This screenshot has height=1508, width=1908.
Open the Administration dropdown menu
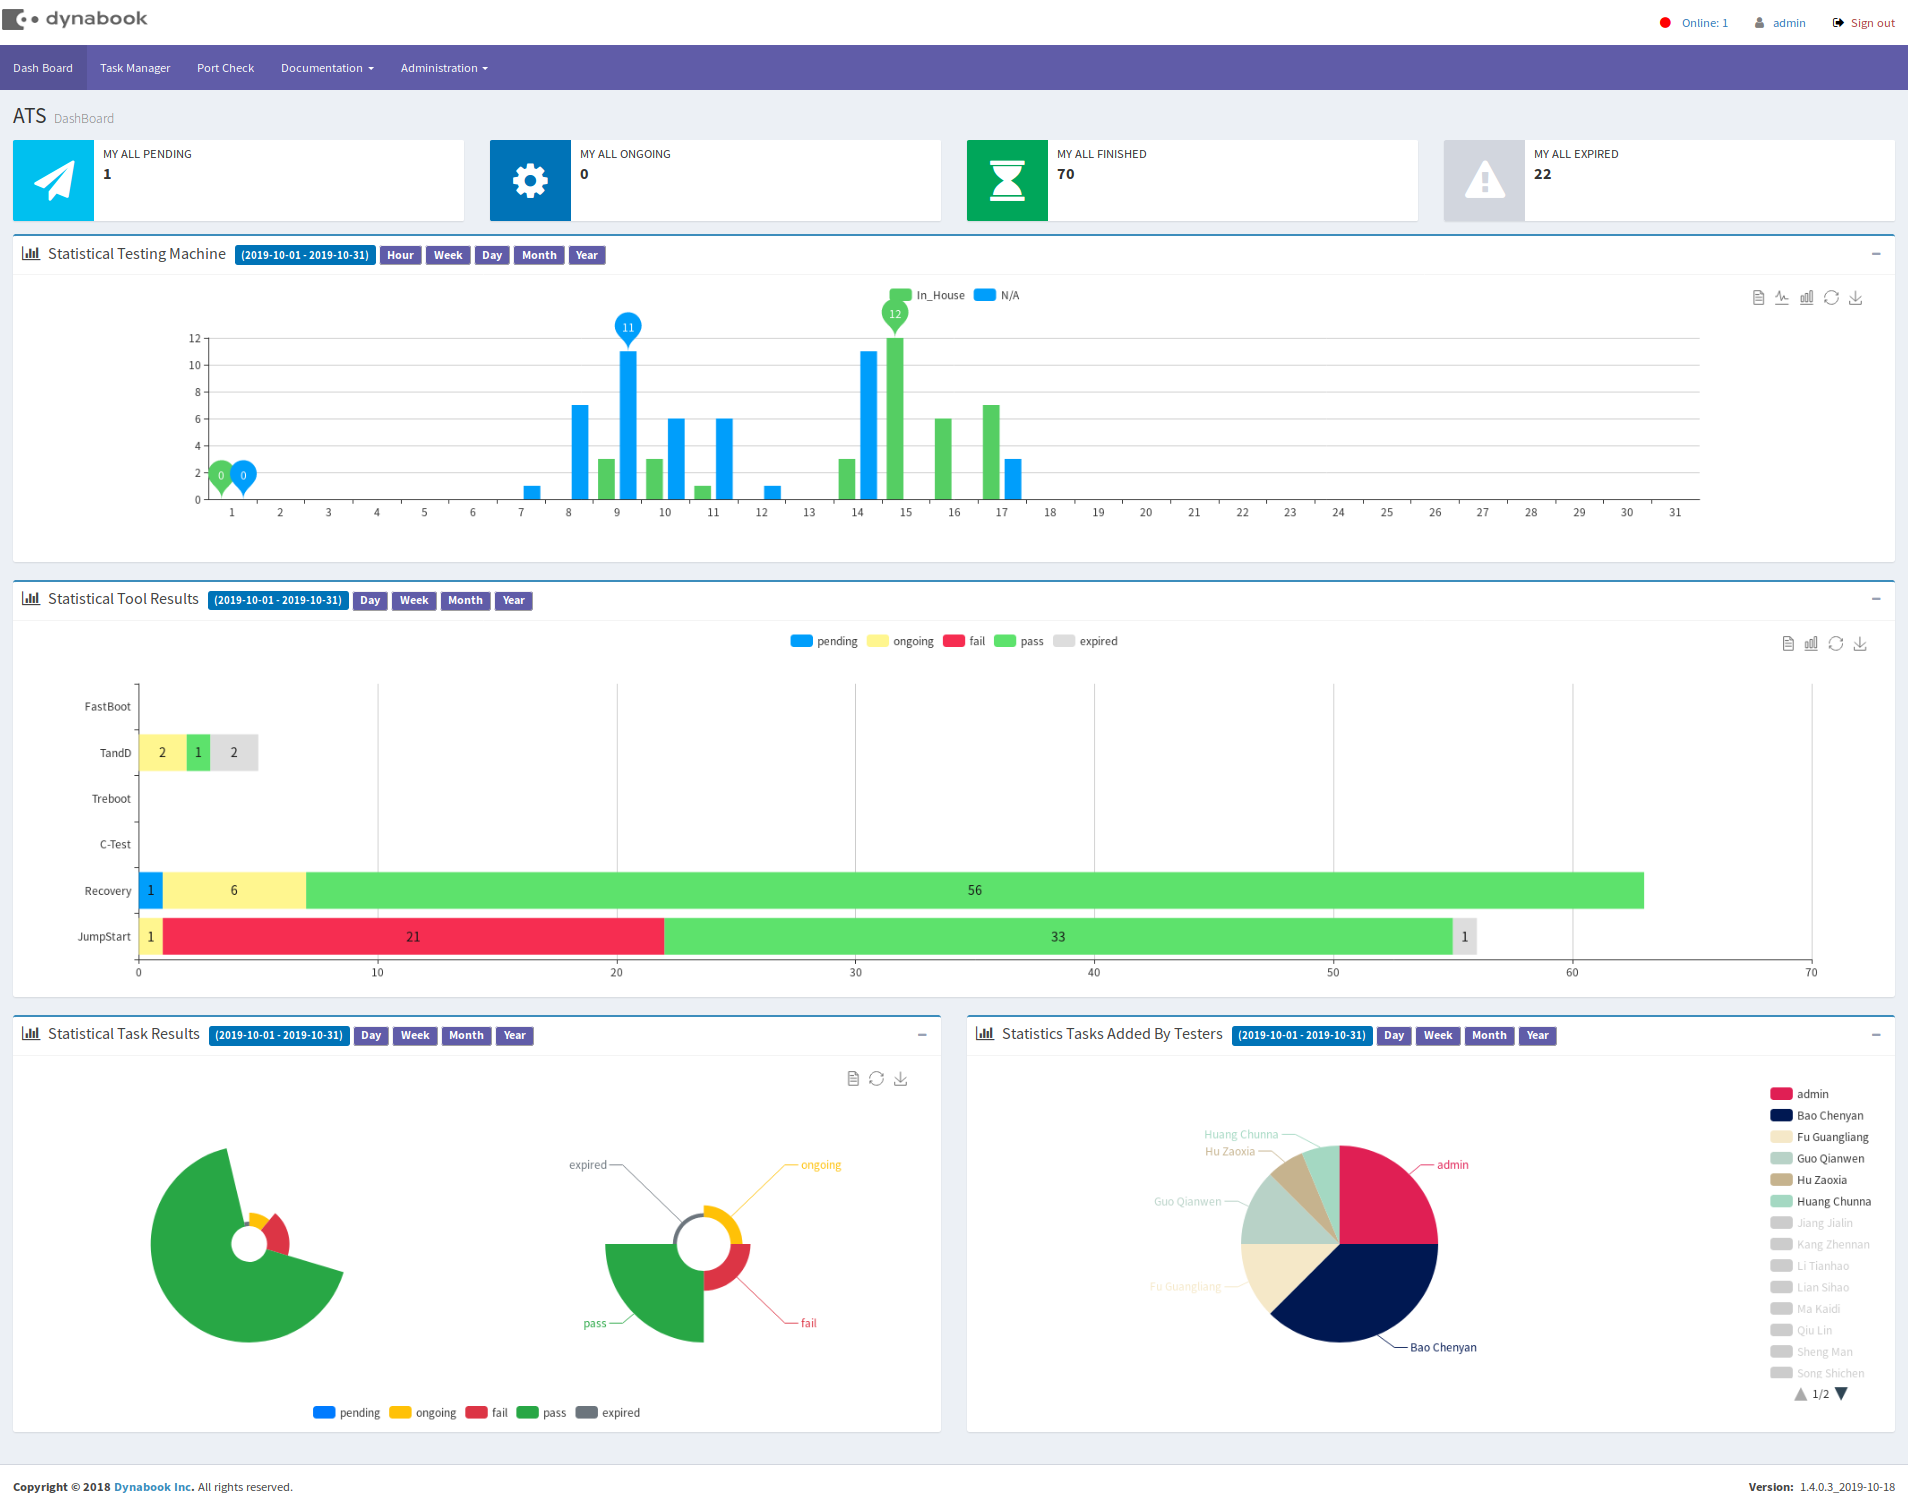444,68
